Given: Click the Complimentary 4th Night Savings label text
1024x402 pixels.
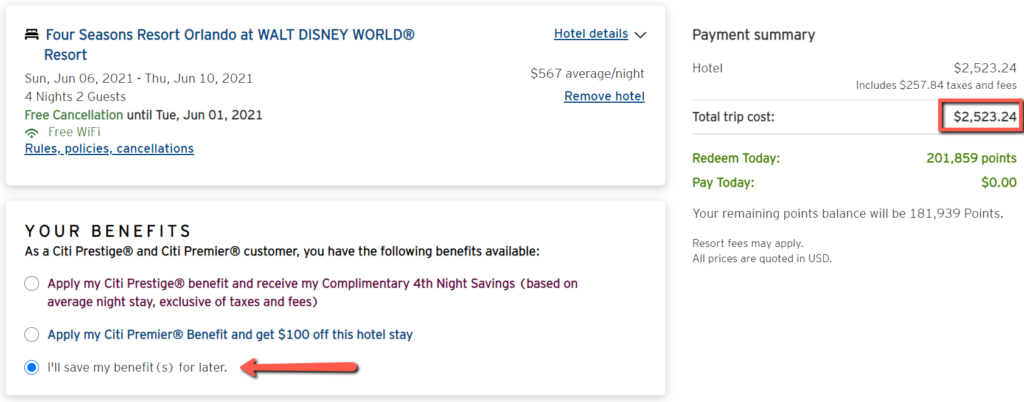Looking at the screenshot, I should coord(312,293).
